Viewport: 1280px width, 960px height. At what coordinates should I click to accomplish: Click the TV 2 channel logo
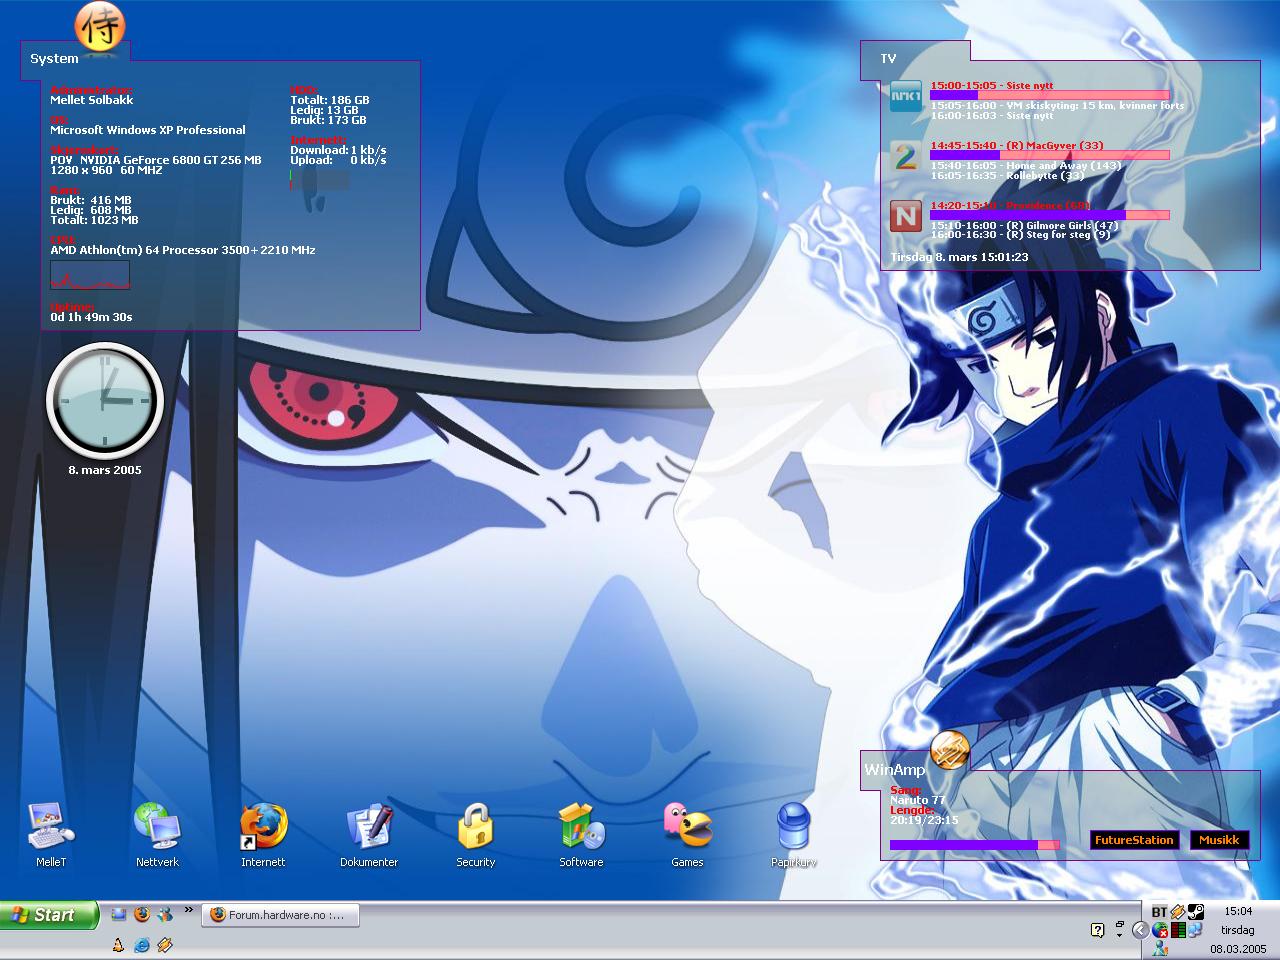(x=906, y=156)
